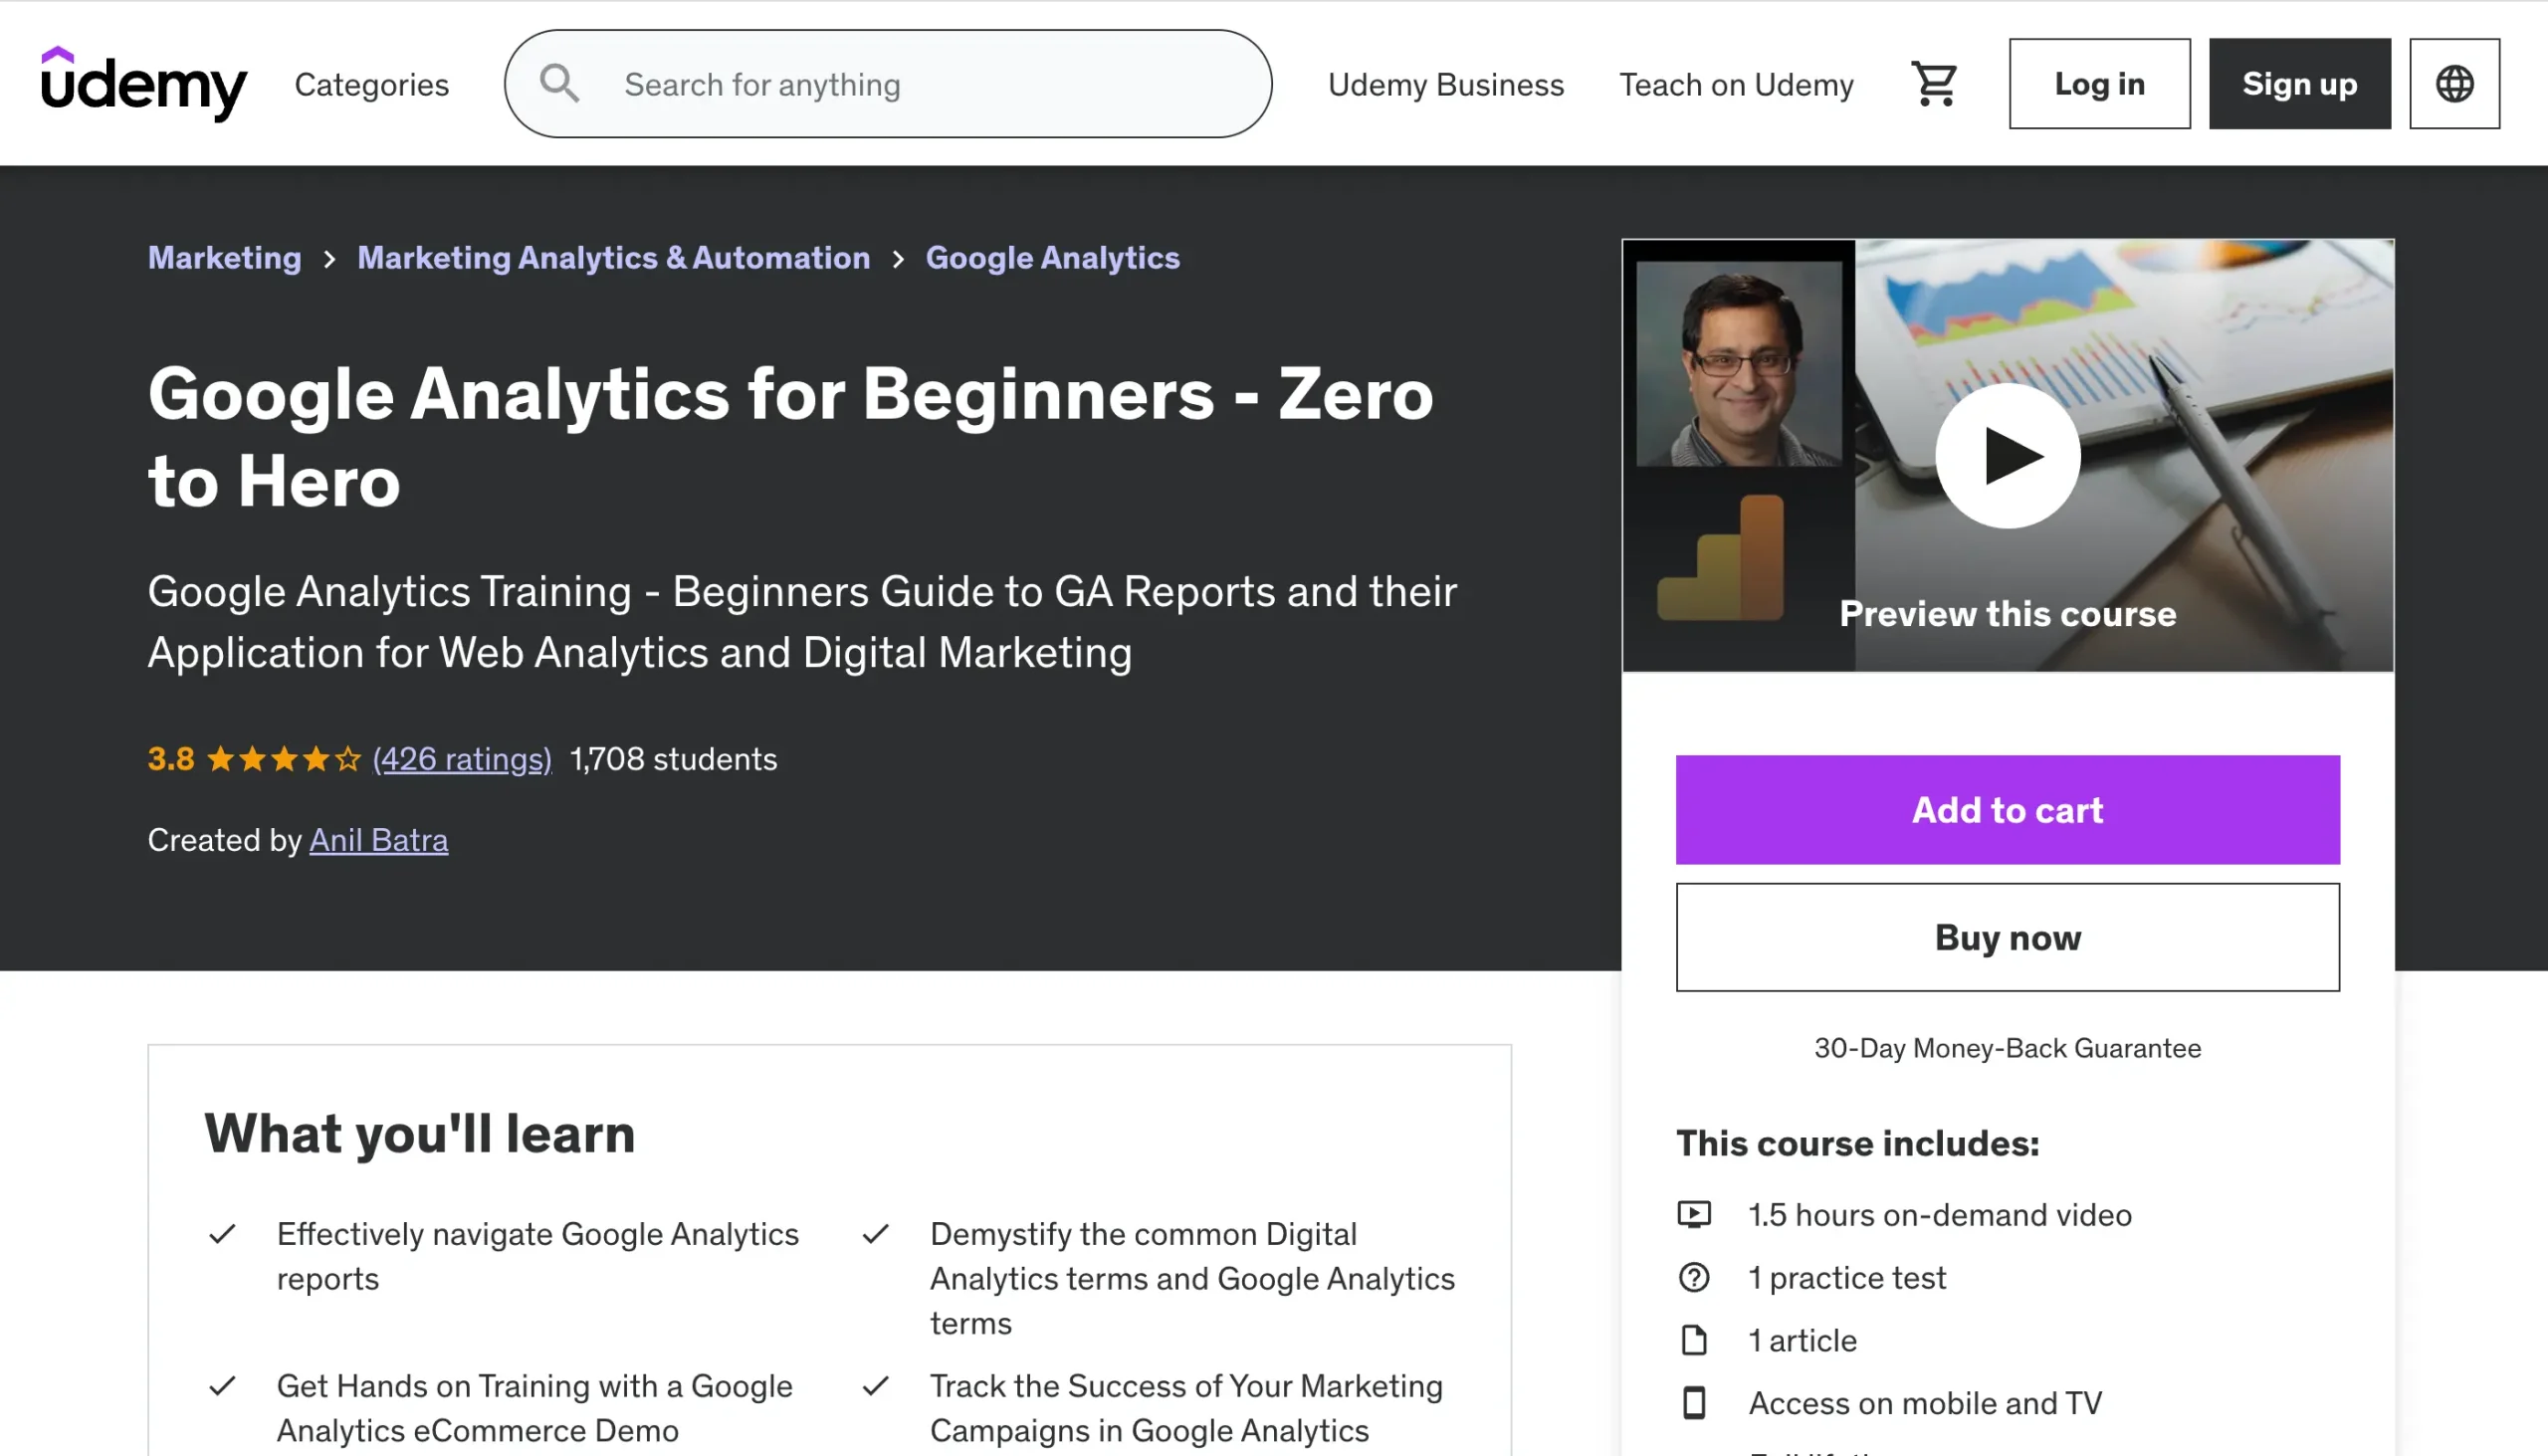2548x1456 pixels.
Task: Click the on-demand video icon
Action: click(x=1694, y=1214)
